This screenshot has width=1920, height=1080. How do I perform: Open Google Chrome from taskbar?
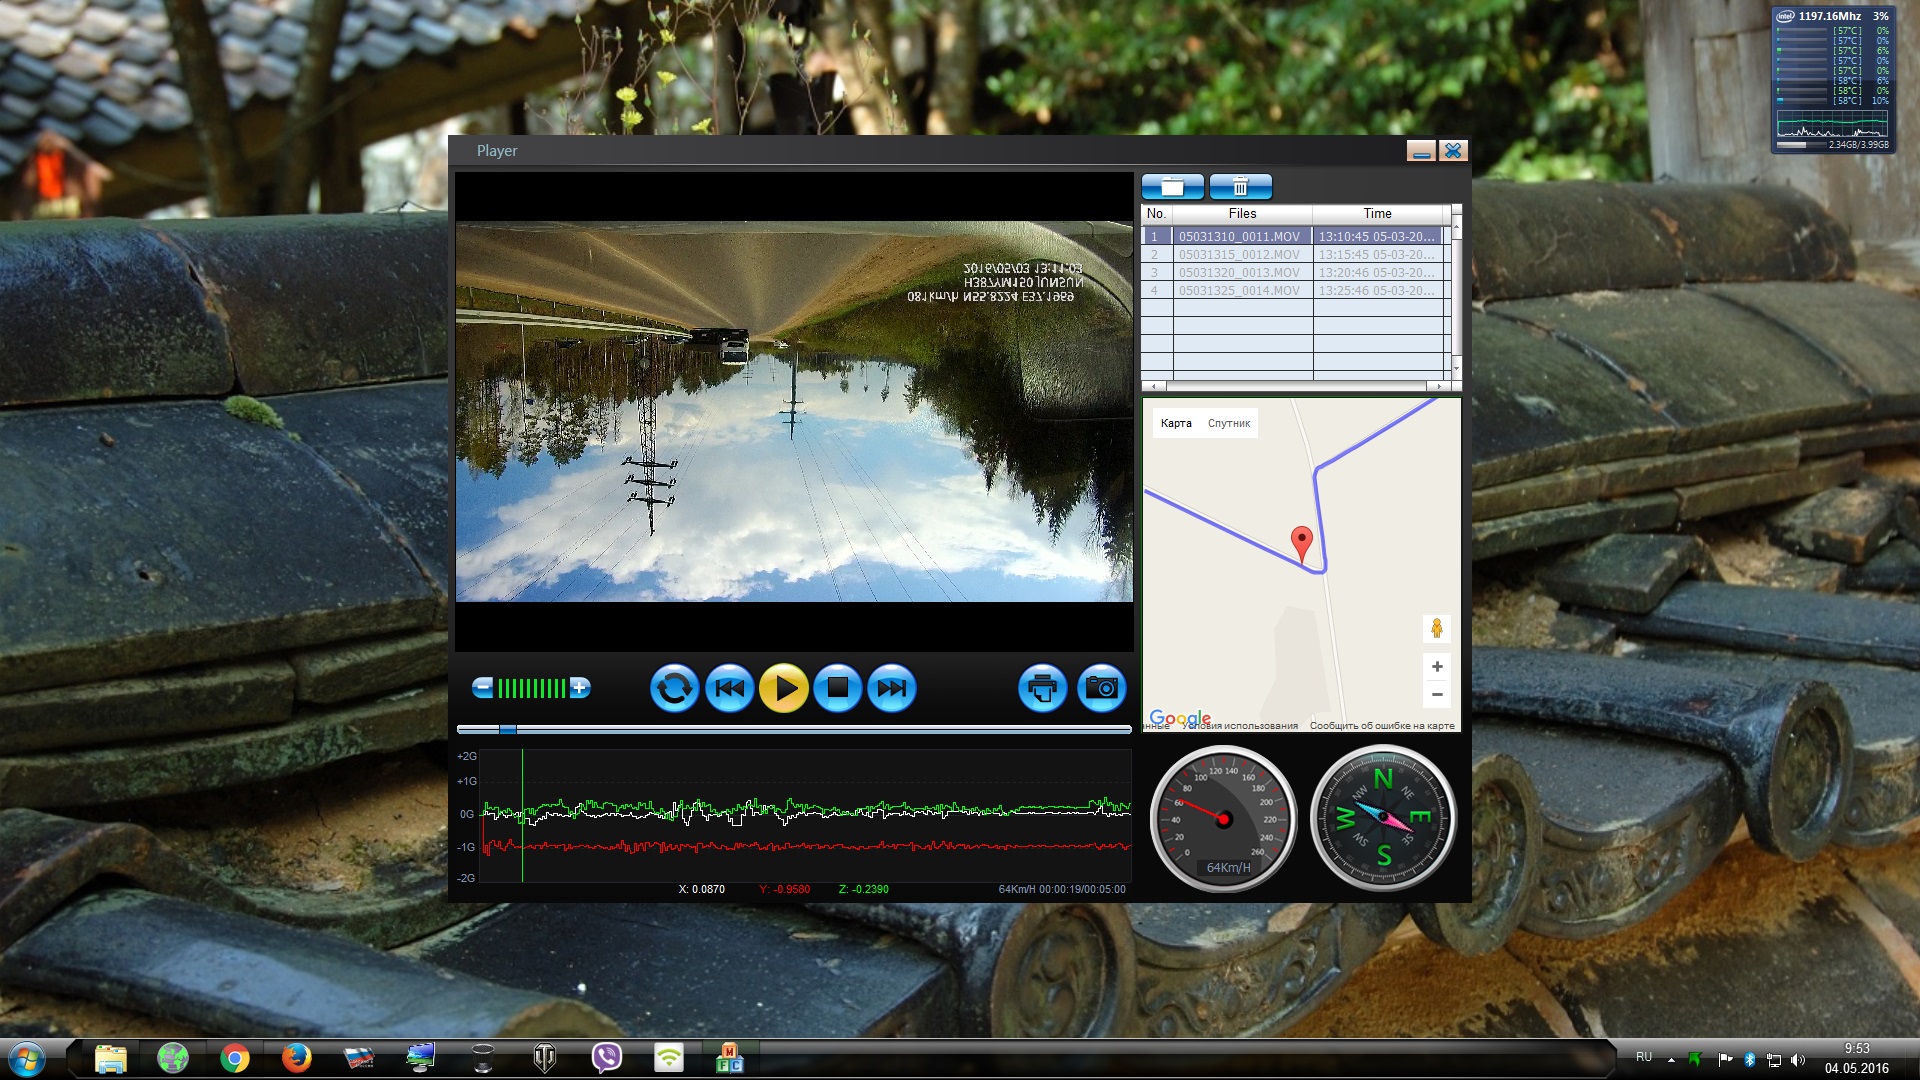[x=235, y=1058]
